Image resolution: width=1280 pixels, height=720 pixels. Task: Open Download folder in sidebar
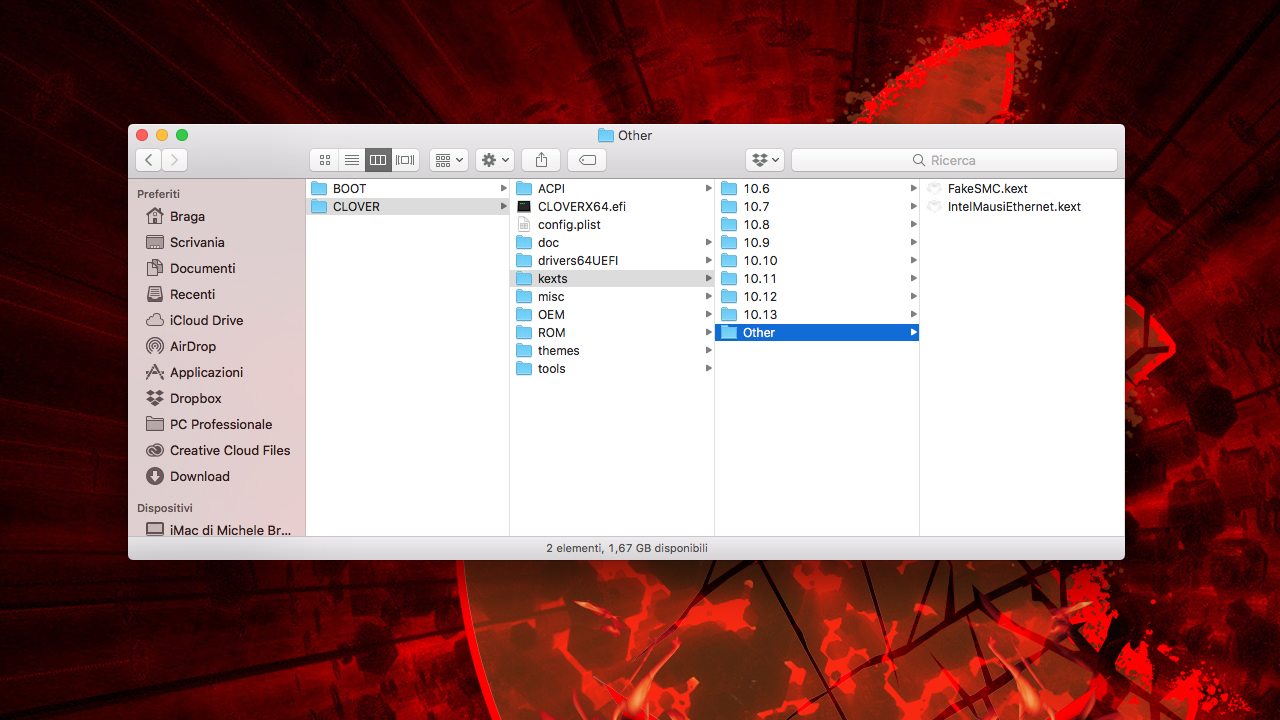[x=199, y=476]
